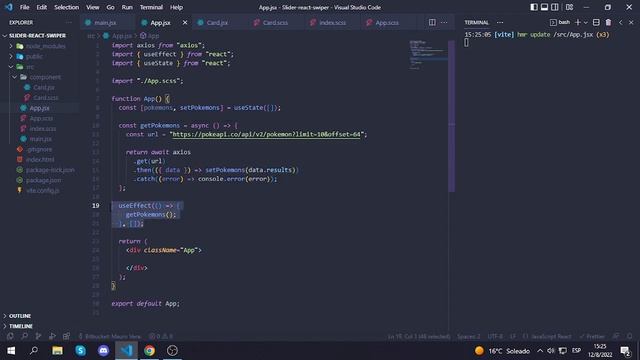This screenshot has width=640, height=360.
Task: Switch to the main.jsx tab
Action: [106, 23]
